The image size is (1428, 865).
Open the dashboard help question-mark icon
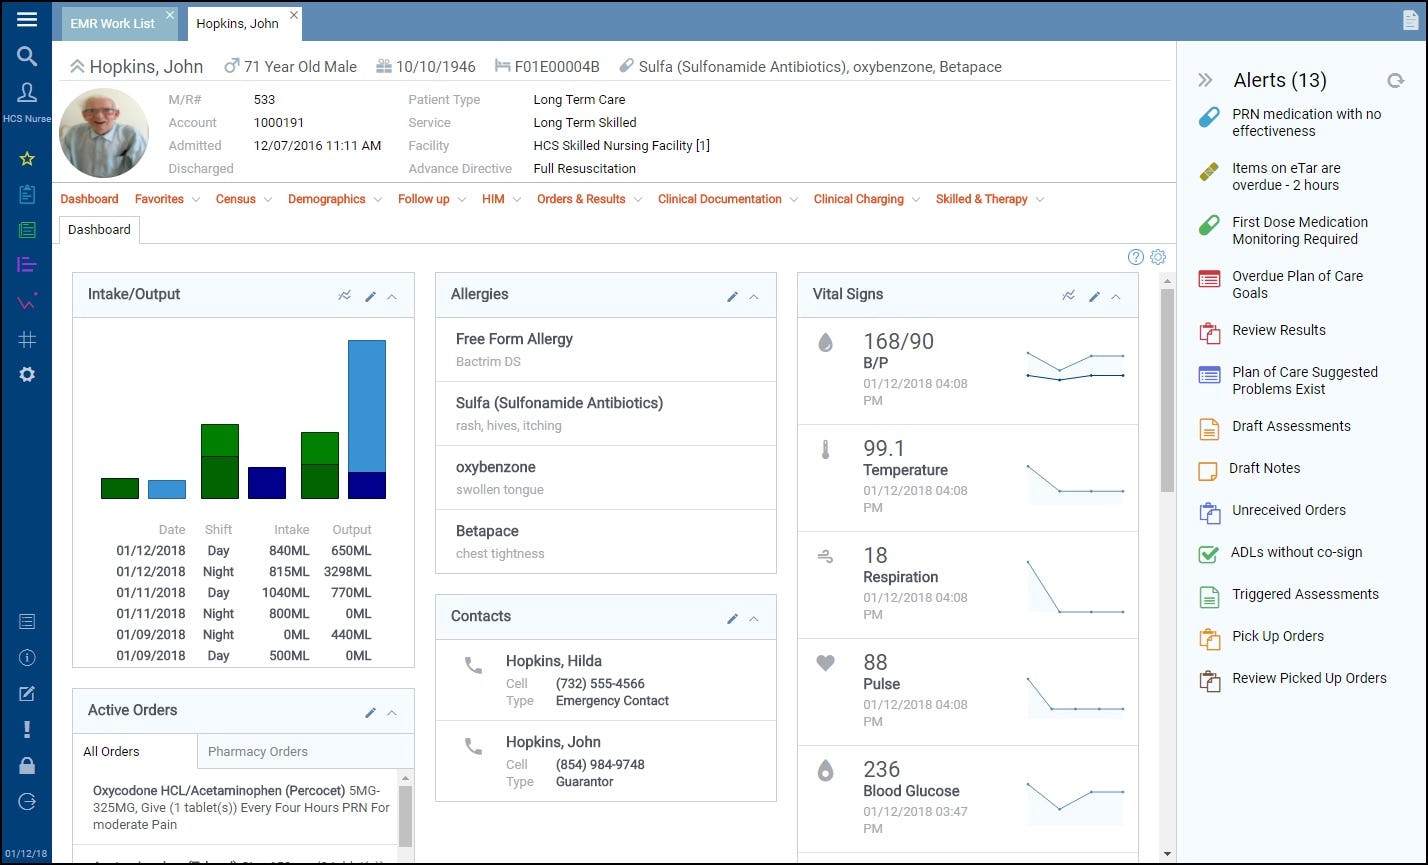pos(1135,257)
